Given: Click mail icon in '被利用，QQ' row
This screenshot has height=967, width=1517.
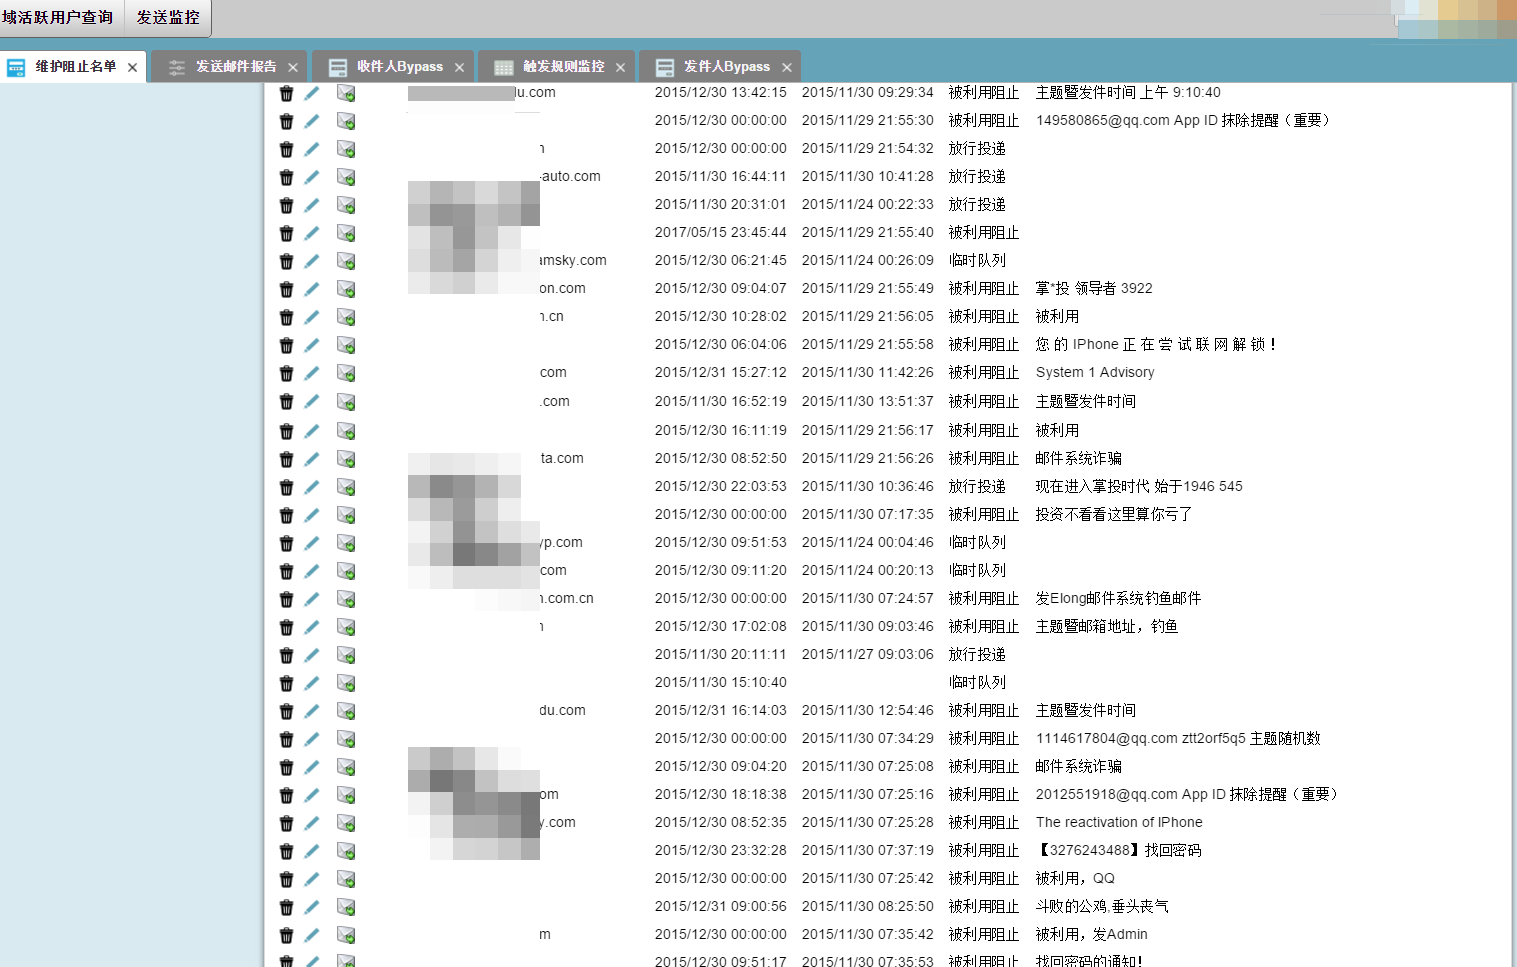Looking at the screenshot, I should tap(346, 879).
